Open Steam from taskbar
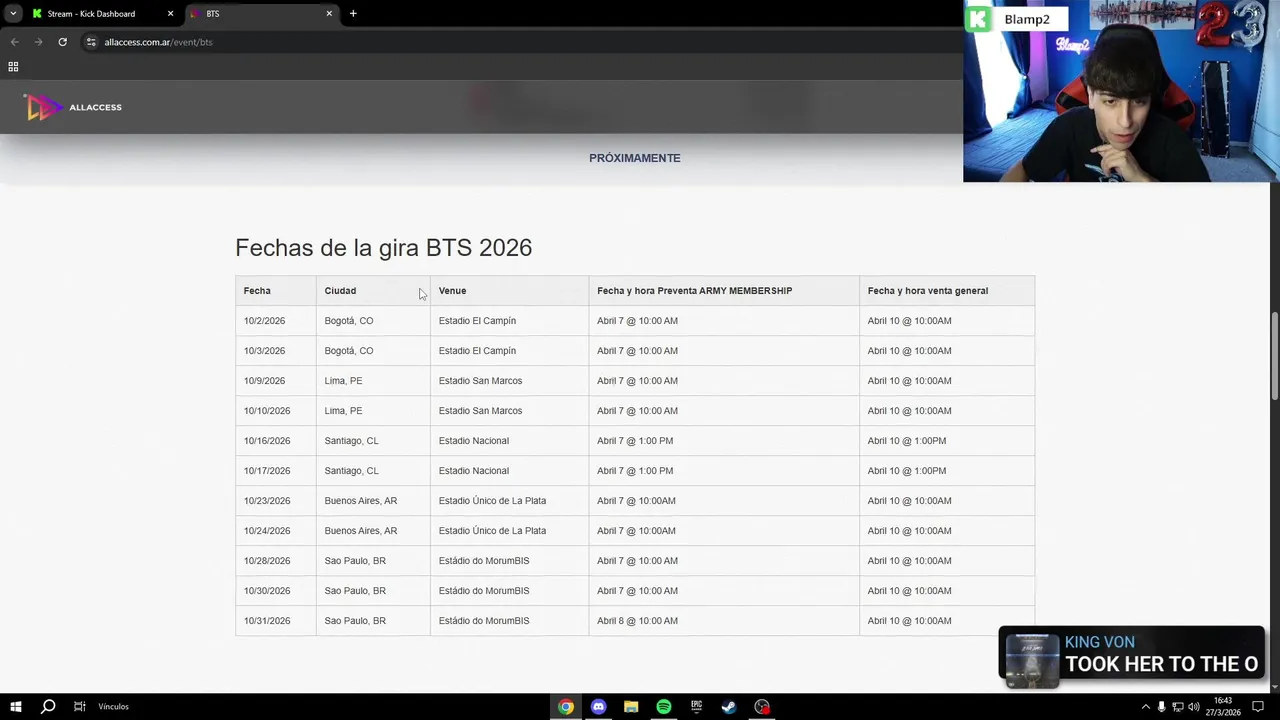Image resolution: width=1280 pixels, height=720 pixels. pos(729,707)
